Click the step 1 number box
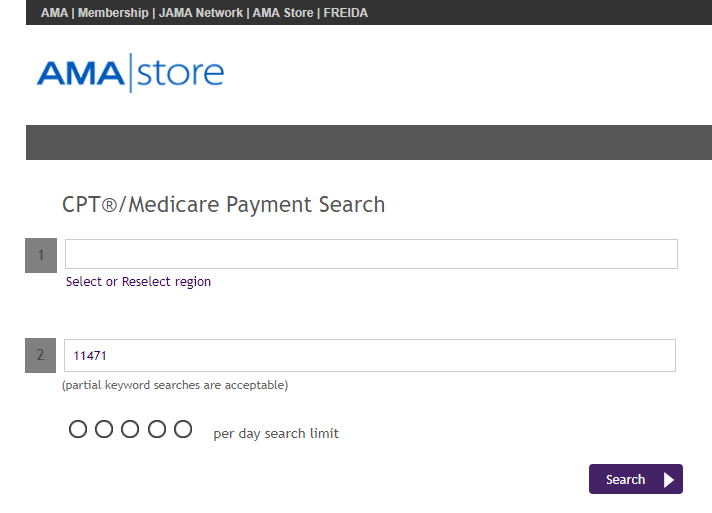 (41, 255)
